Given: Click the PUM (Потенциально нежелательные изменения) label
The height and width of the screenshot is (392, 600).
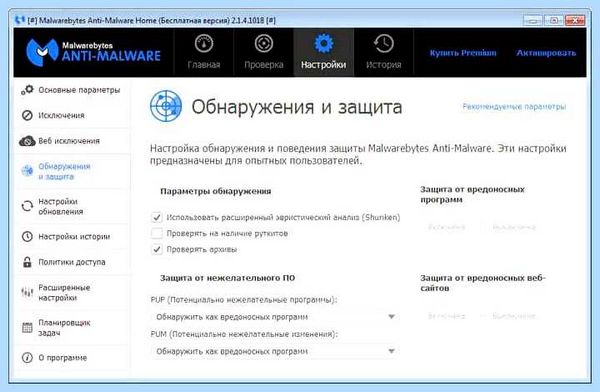Looking at the screenshot, I should point(244,334).
